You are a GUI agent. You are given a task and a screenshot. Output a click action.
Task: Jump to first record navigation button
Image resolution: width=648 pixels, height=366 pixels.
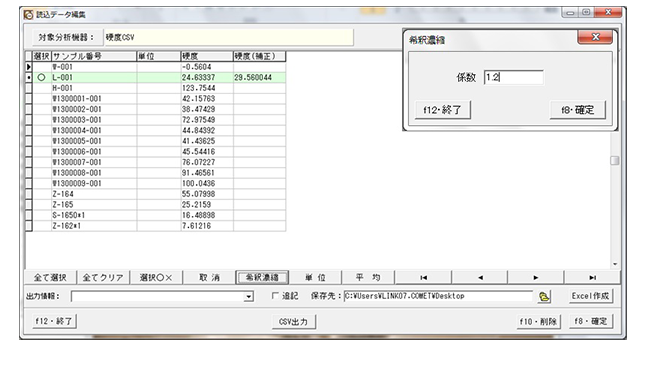point(423,278)
